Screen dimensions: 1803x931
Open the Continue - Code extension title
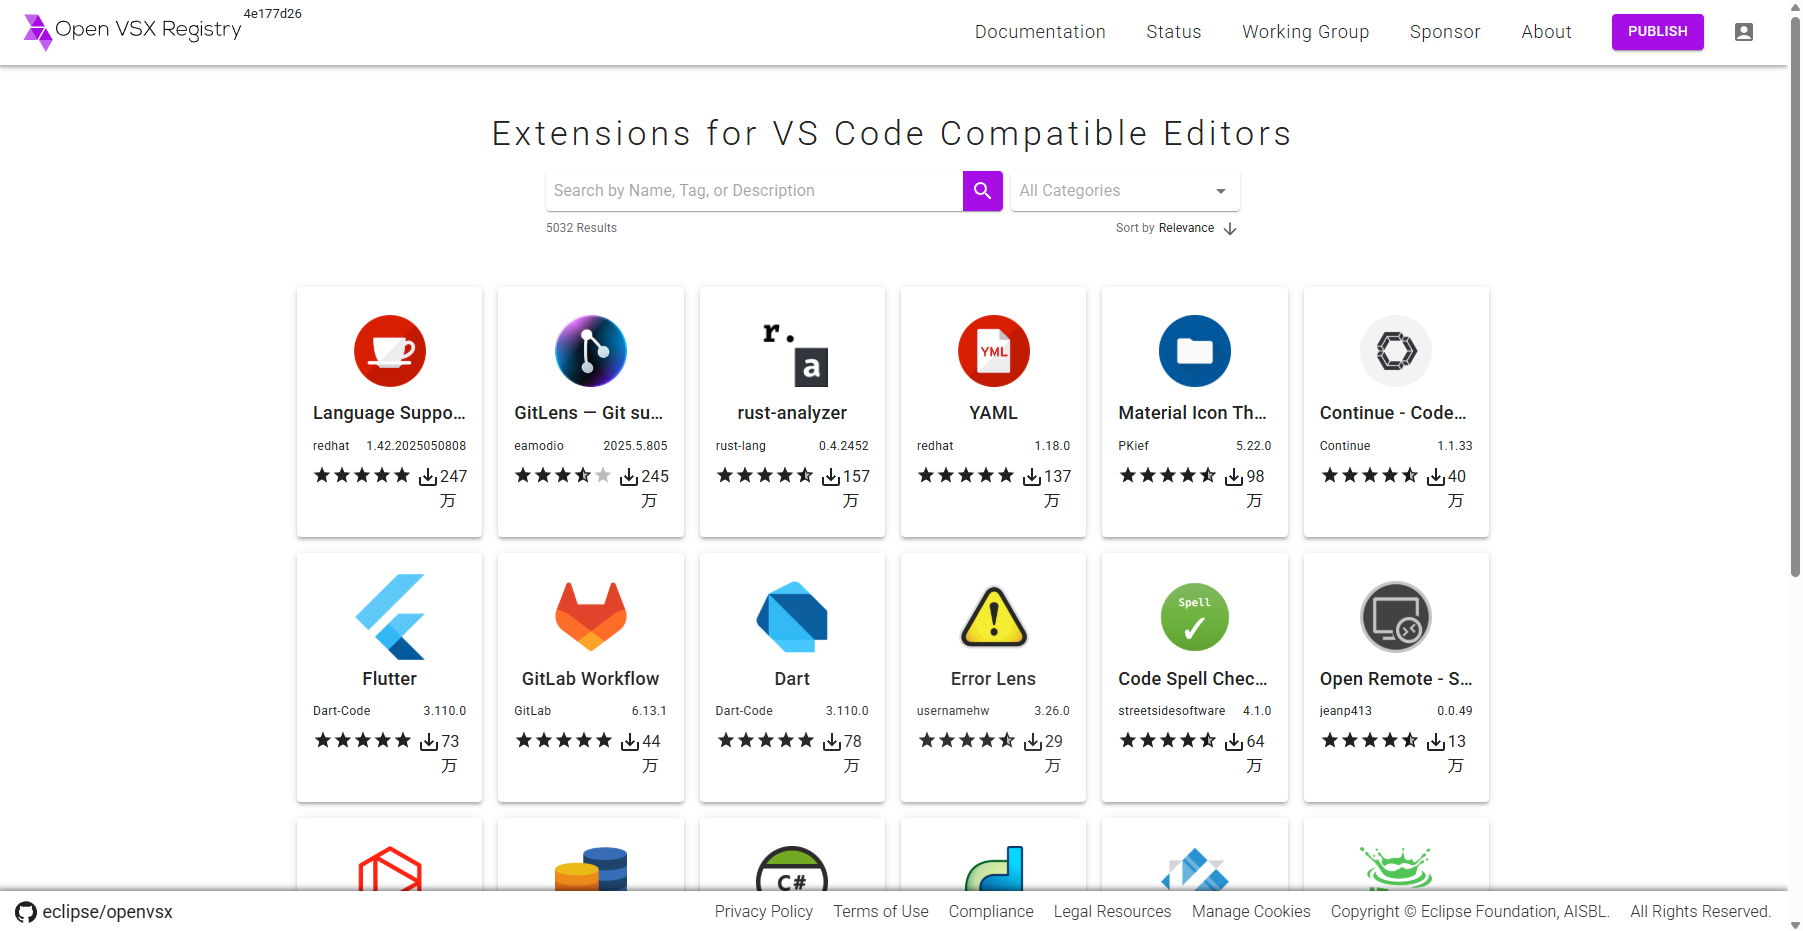tap(1393, 413)
